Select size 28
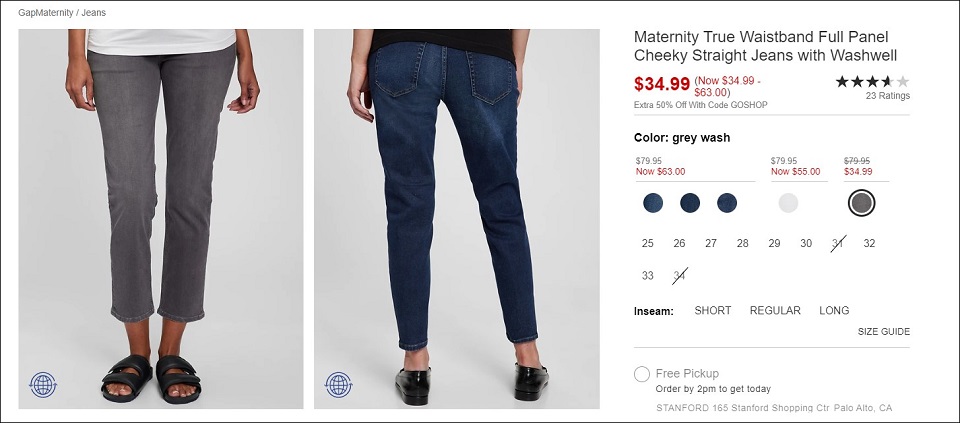Screen dimensions: 960x423 [x=743, y=244]
